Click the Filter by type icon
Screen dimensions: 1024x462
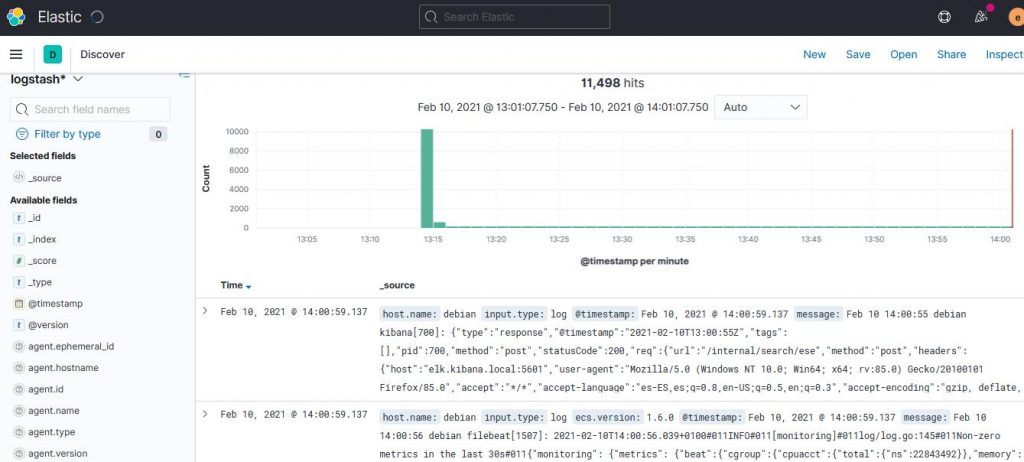coord(22,134)
